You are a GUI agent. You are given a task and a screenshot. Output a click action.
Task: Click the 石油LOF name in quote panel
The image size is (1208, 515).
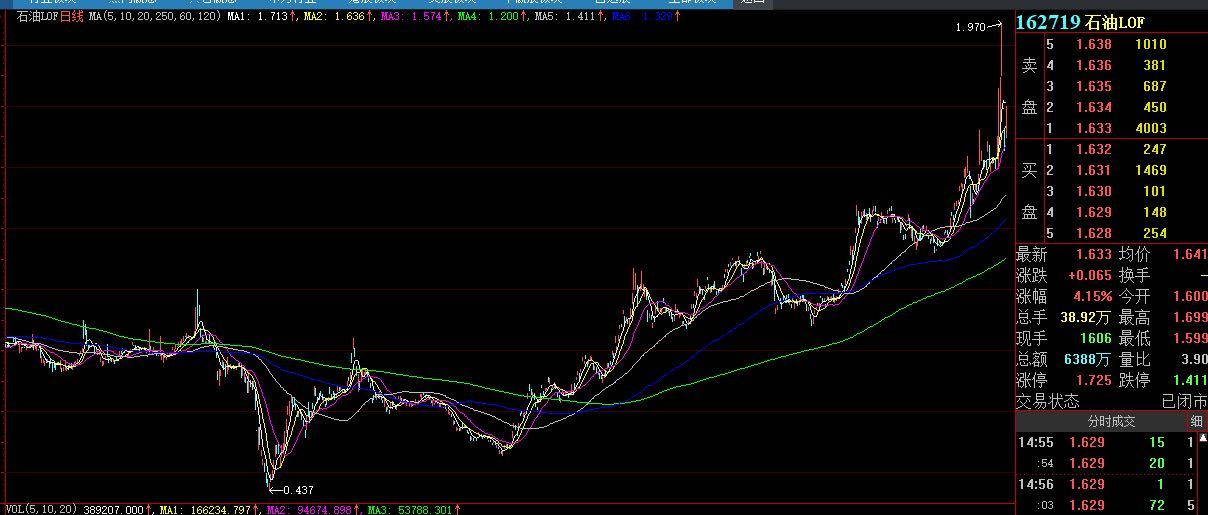(1110, 22)
